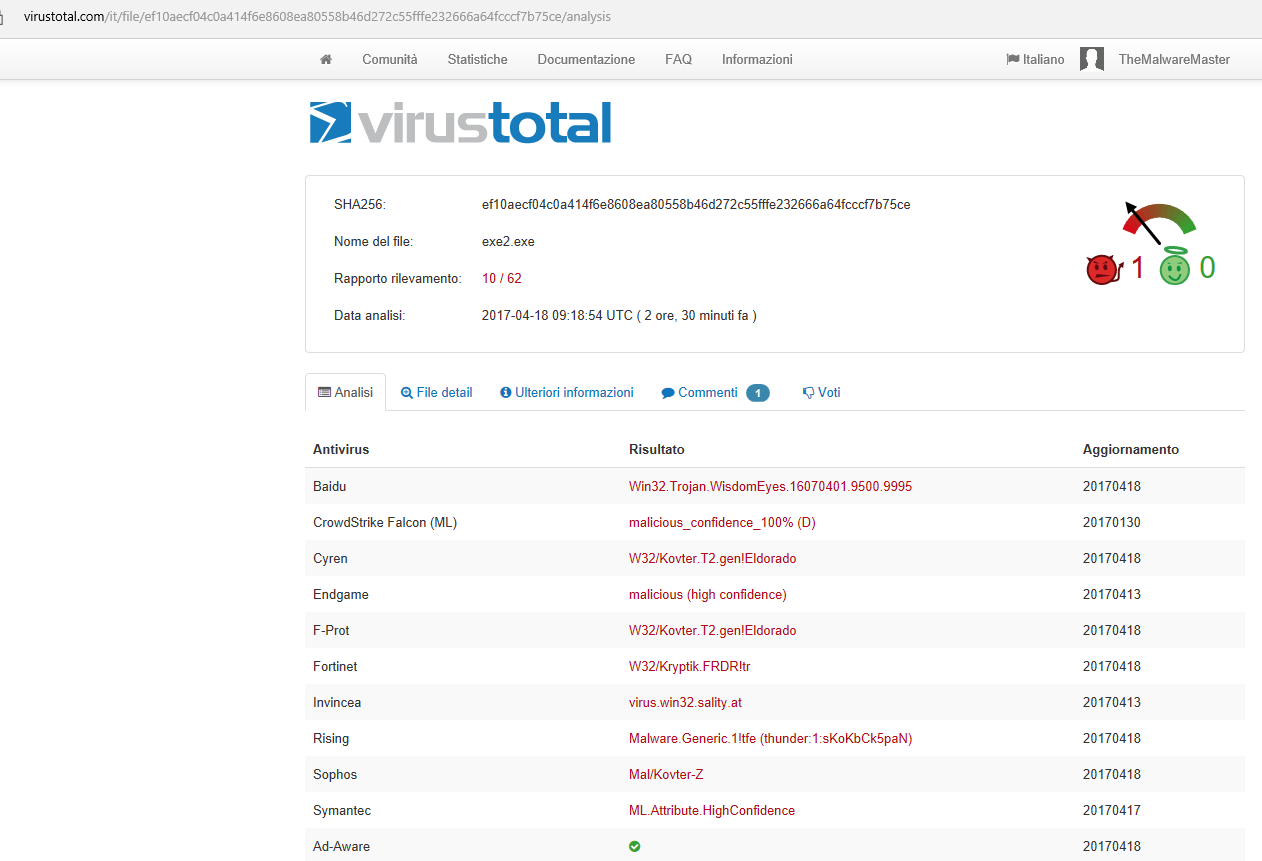The width and height of the screenshot is (1262, 861).
Task: Switch to the Analisi tab
Action: 345,392
